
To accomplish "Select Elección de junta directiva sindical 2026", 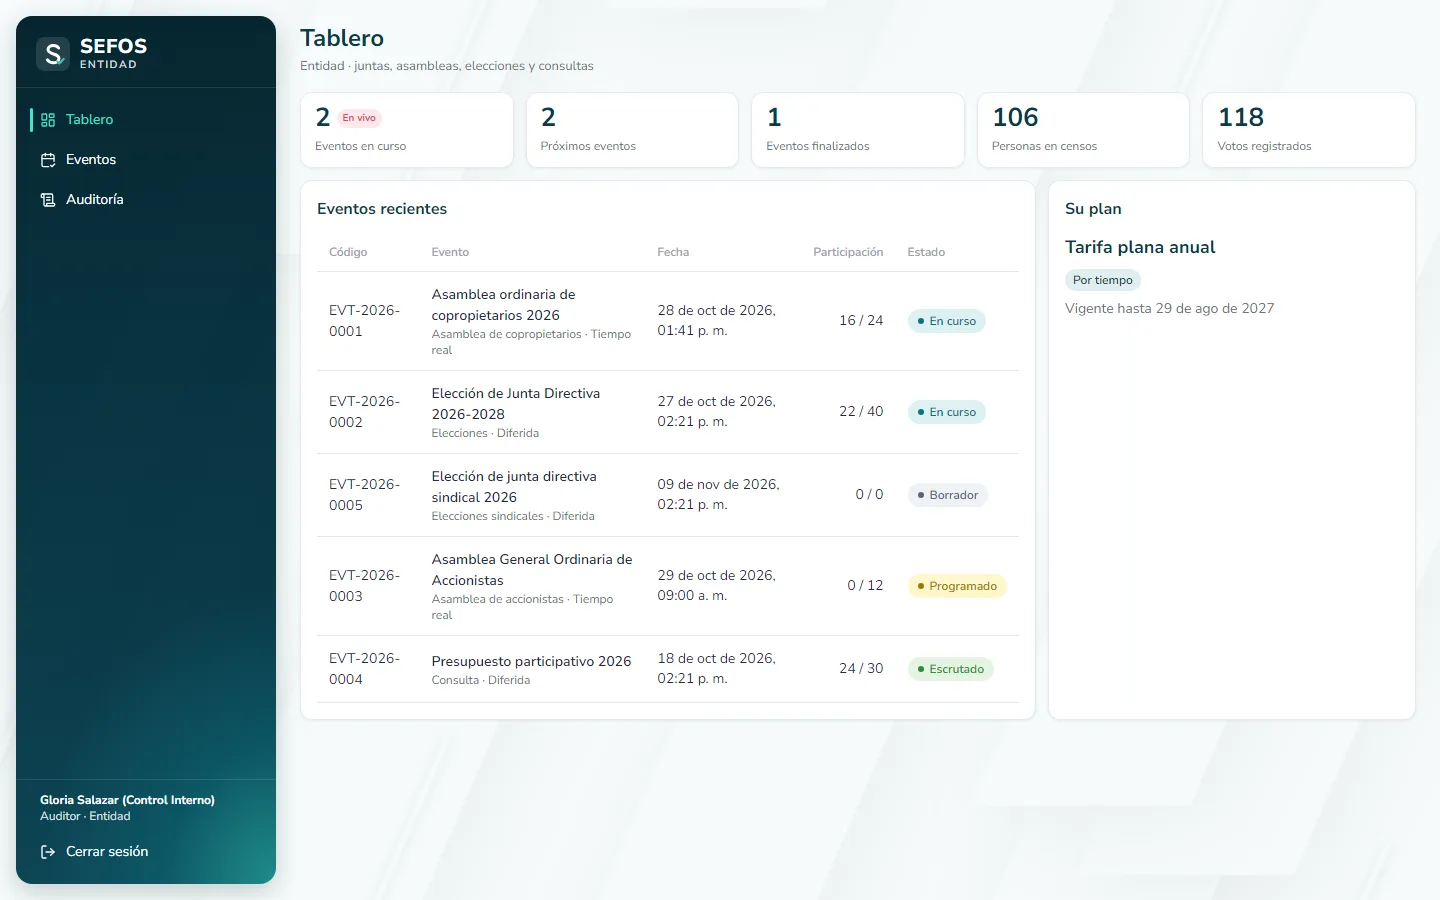I will click(514, 487).
